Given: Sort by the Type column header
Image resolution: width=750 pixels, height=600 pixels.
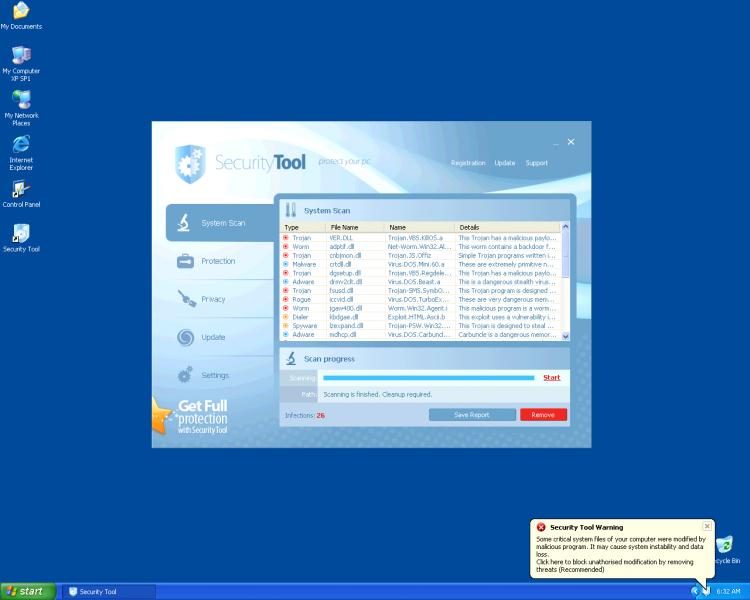Looking at the screenshot, I should coord(304,227).
